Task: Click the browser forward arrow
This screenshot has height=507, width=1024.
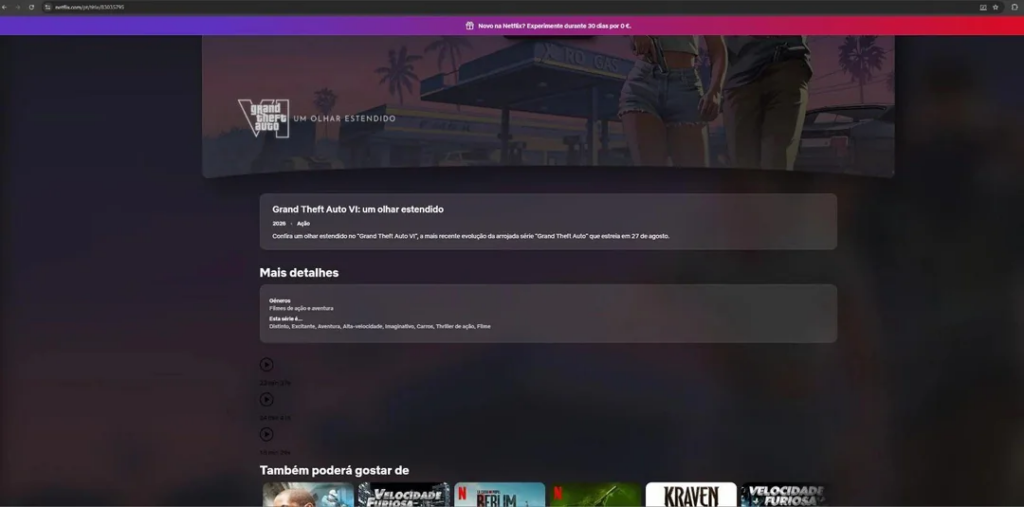Action: pos(18,7)
